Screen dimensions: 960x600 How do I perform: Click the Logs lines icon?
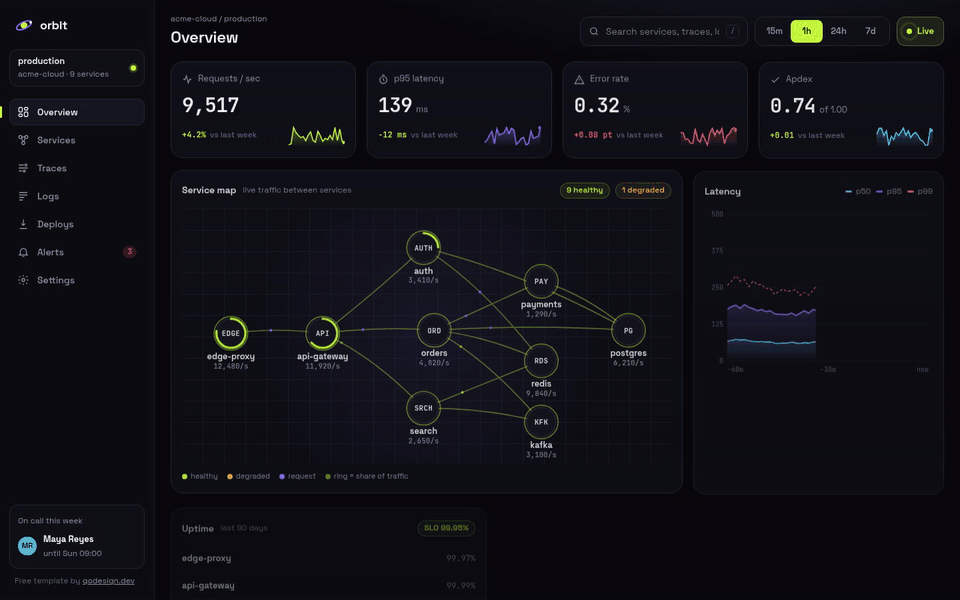(x=23, y=197)
